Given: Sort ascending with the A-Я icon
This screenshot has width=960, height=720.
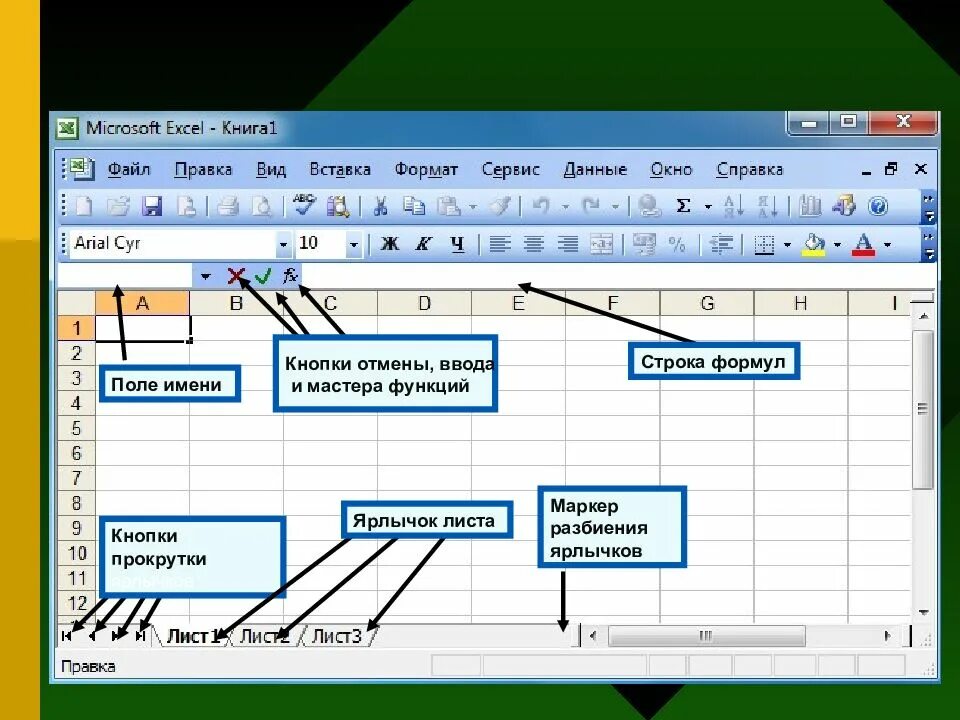Looking at the screenshot, I should 733,206.
